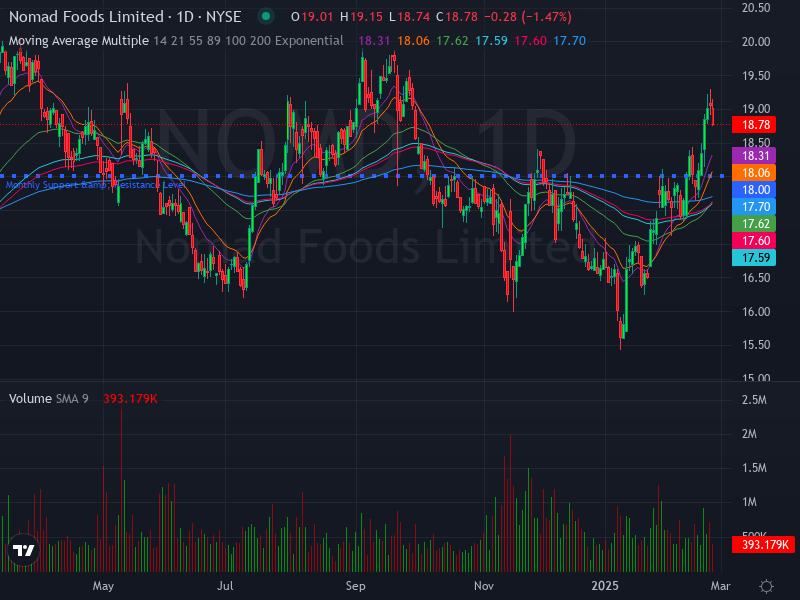This screenshot has width=800, height=600.
Task: Click the 2025 label on the time axis
Action: [x=606, y=586]
